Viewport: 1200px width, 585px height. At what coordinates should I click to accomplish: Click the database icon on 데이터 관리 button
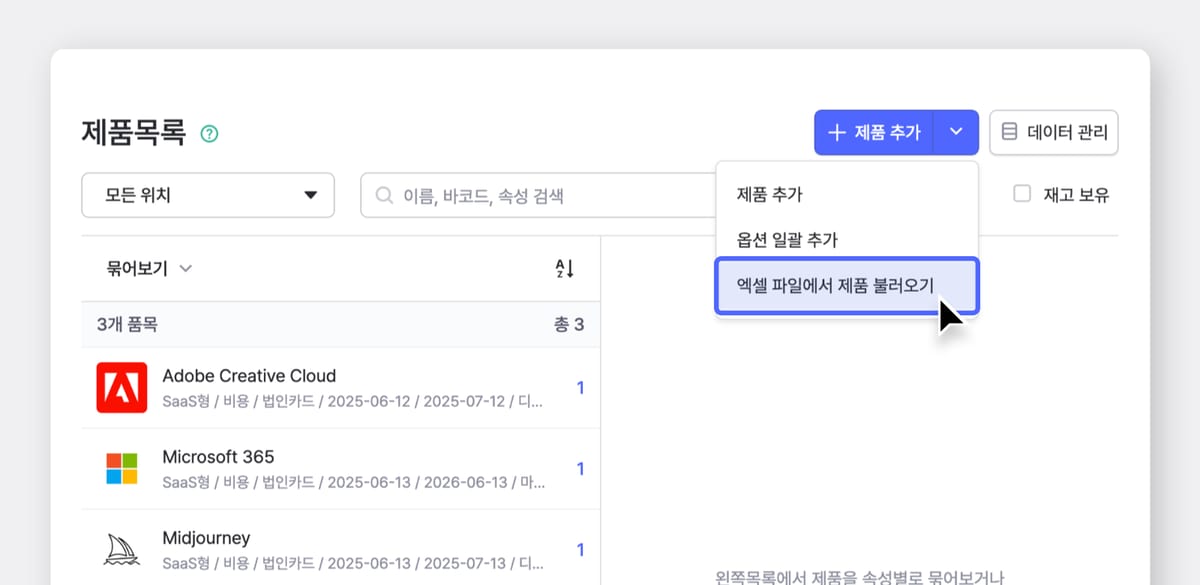coord(1009,132)
